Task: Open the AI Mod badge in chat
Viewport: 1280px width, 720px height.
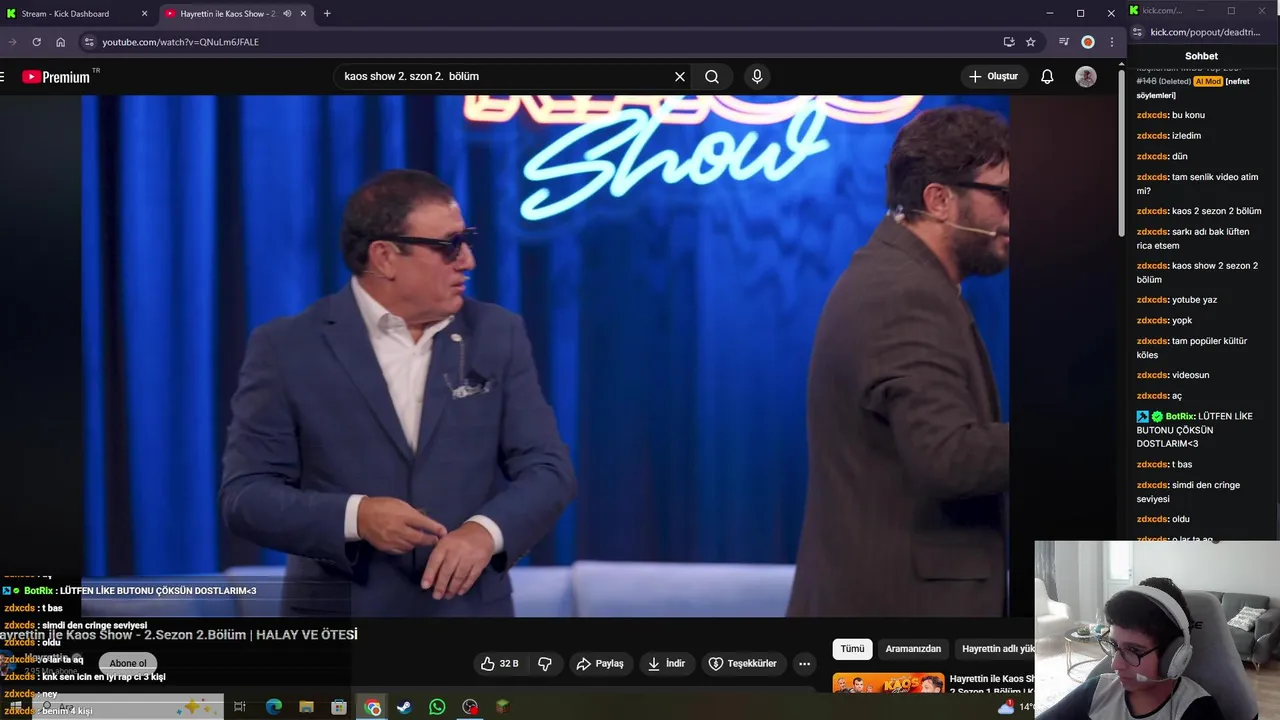Action: click(x=1207, y=81)
